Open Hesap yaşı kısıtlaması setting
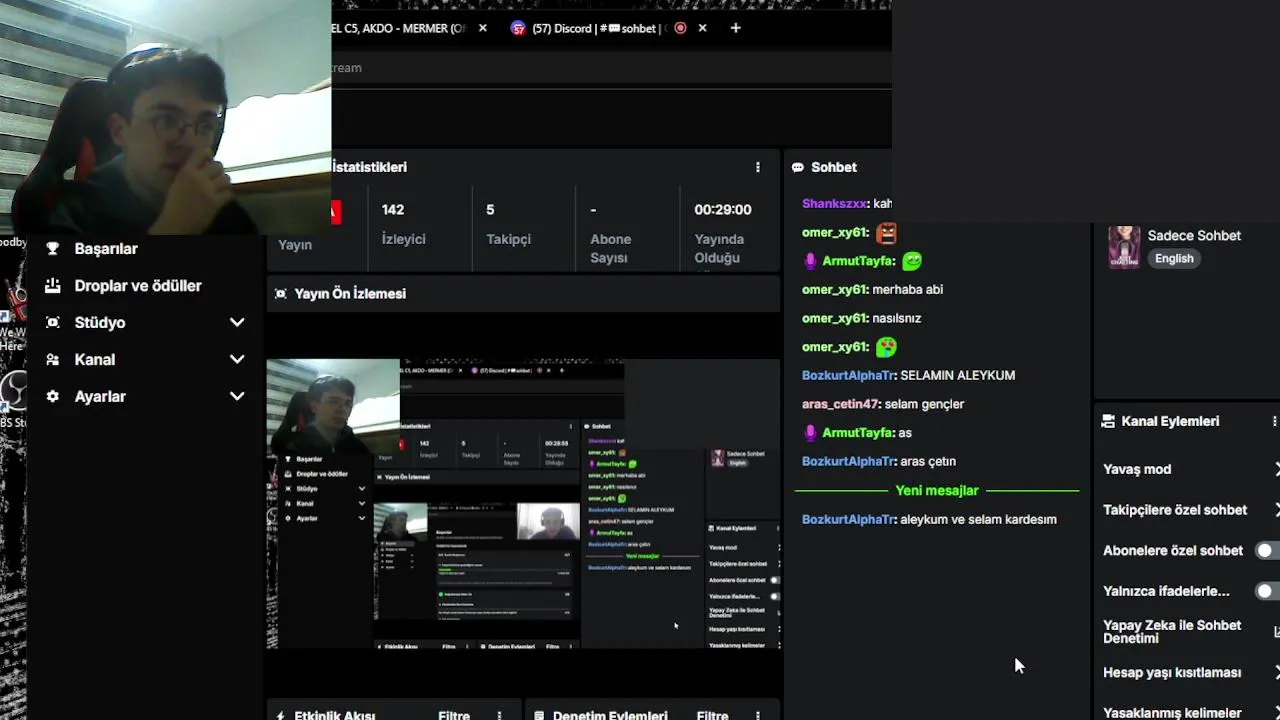This screenshot has height=720, width=1280. (1190, 672)
